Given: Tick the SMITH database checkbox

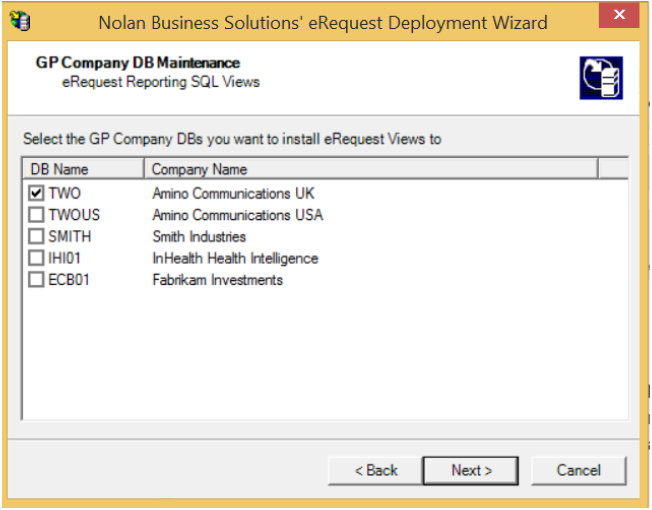Looking at the screenshot, I should [37, 237].
